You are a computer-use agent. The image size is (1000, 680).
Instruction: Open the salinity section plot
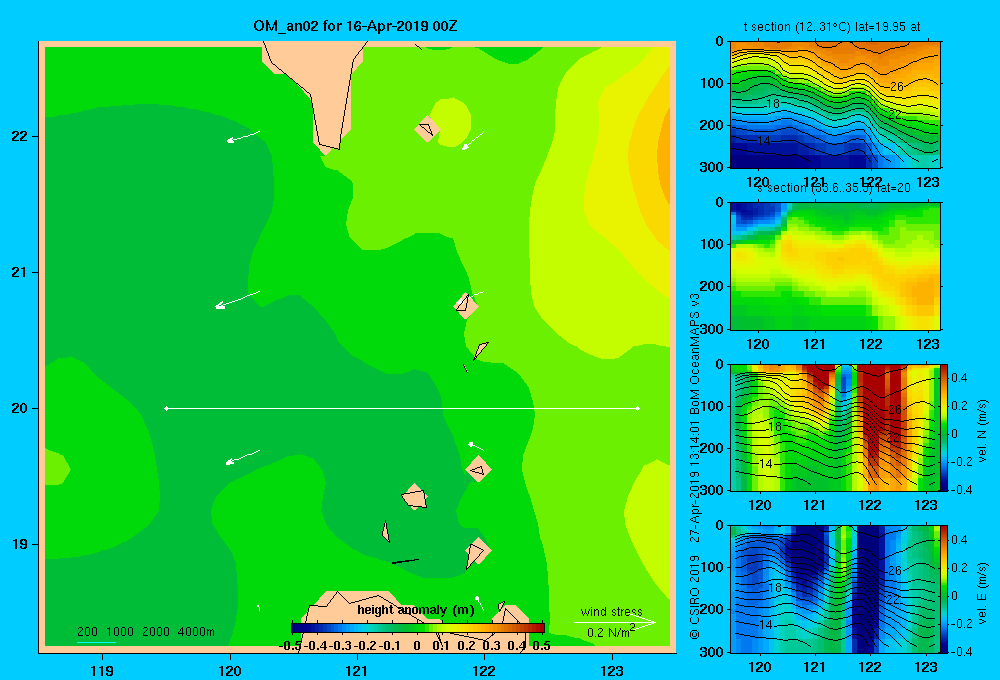coord(835,266)
